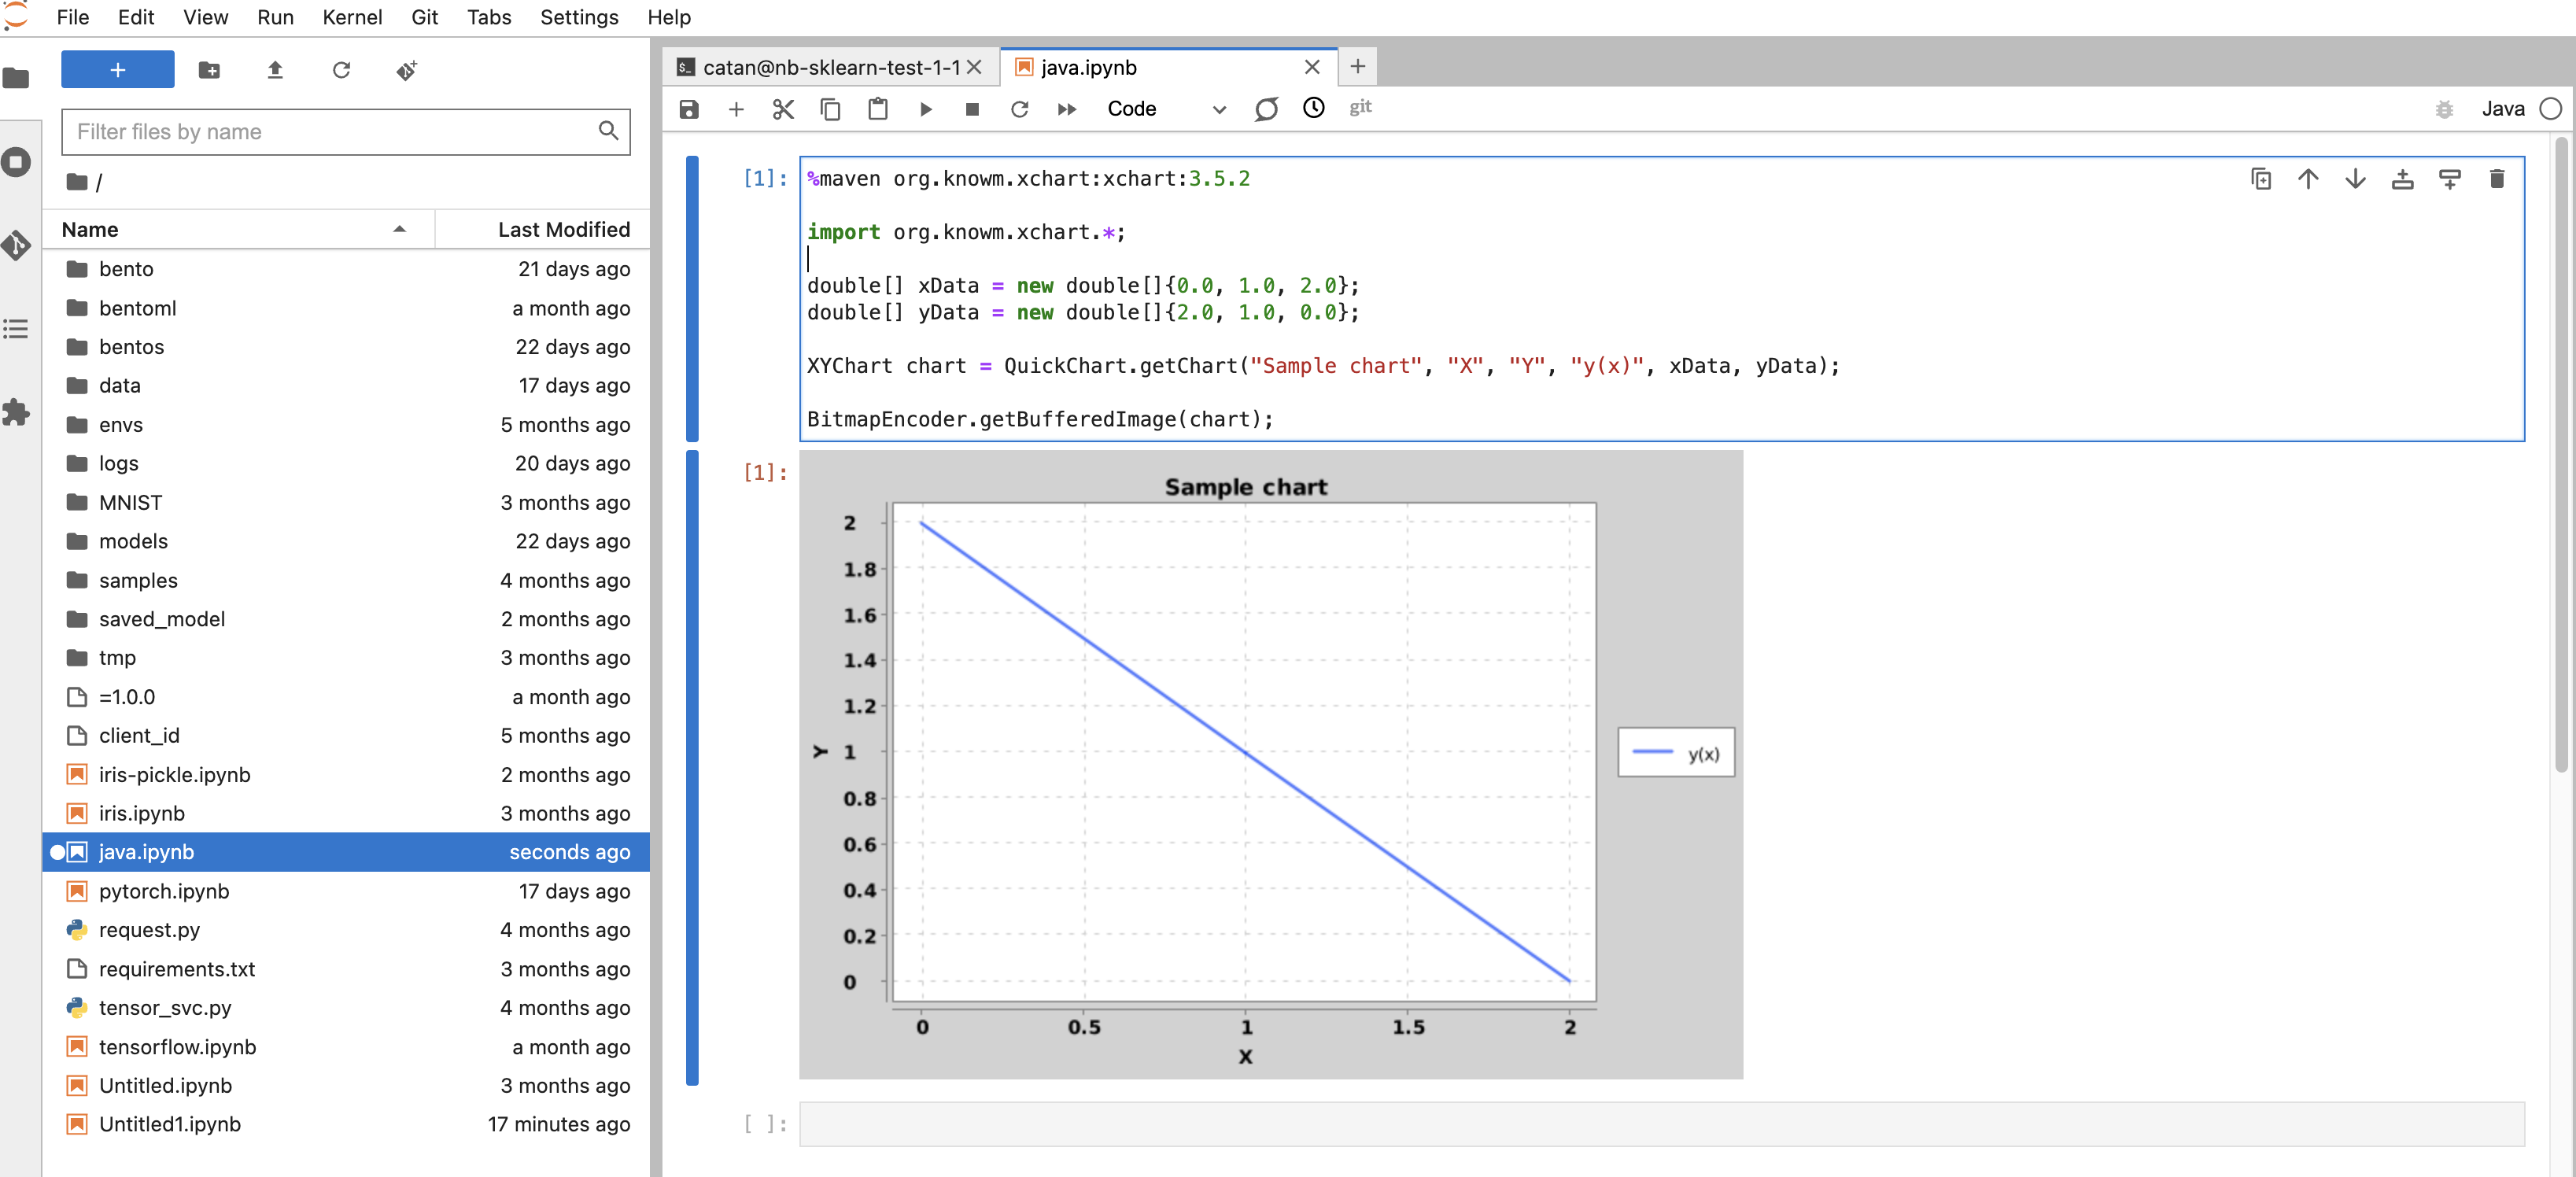Move the cell down with arrow
The height and width of the screenshot is (1177, 2576).
[x=2355, y=179]
